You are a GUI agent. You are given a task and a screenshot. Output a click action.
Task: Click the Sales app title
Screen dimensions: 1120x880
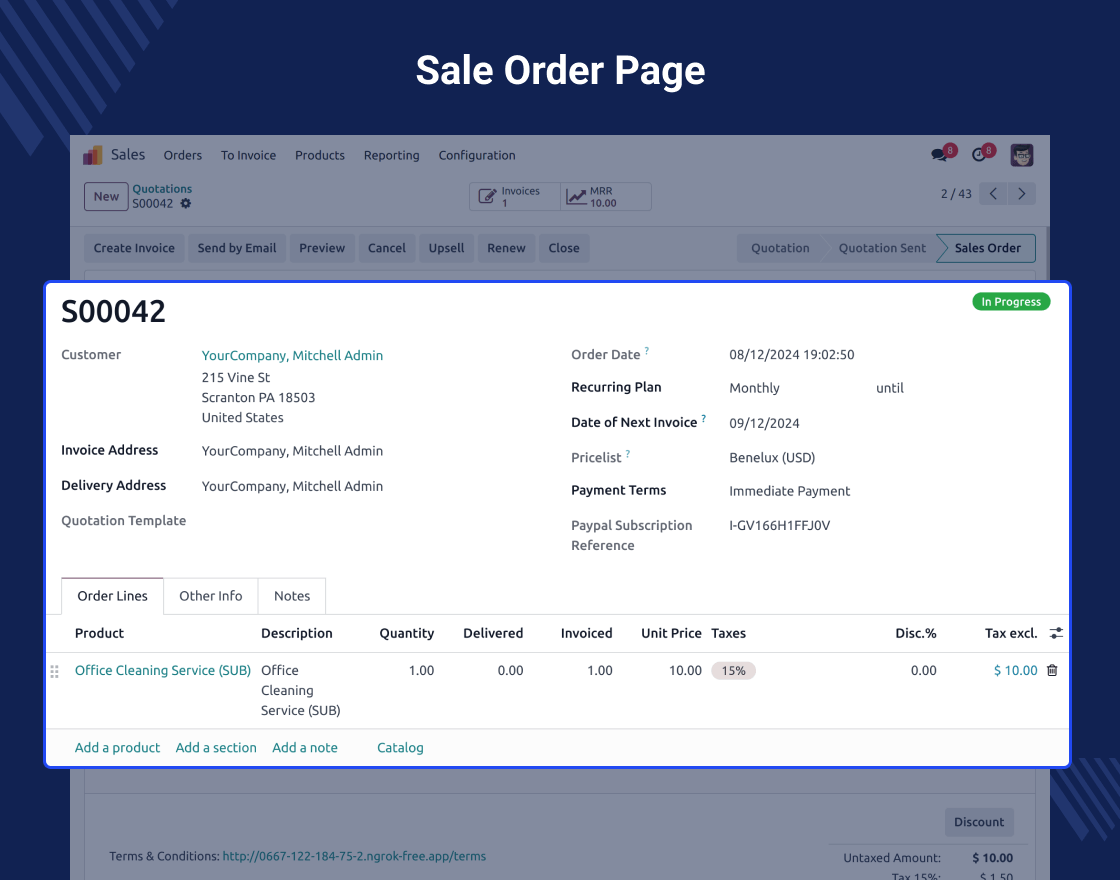click(x=128, y=154)
